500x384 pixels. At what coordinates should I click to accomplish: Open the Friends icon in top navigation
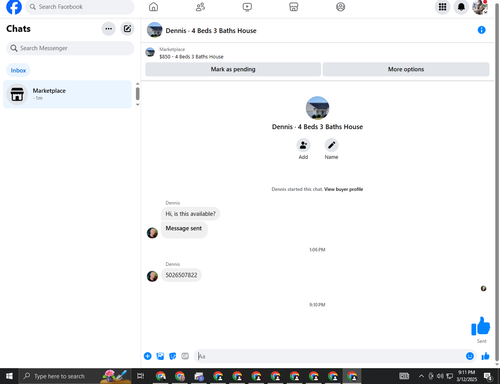pos(200,7)
